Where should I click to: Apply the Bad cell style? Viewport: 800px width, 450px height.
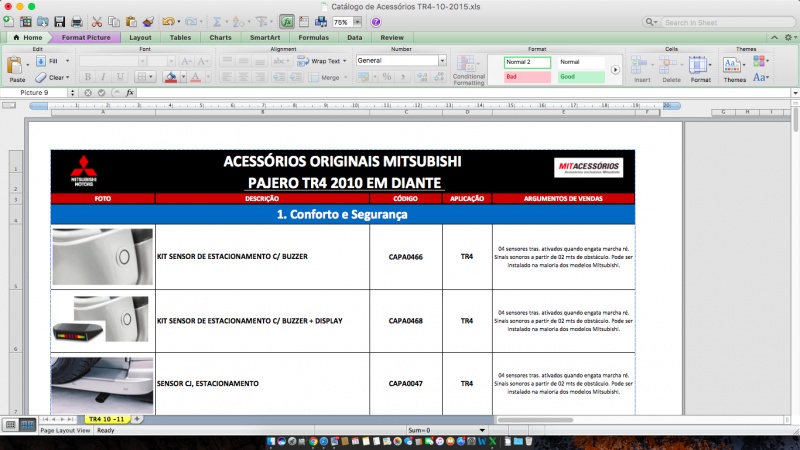point(527,77)
